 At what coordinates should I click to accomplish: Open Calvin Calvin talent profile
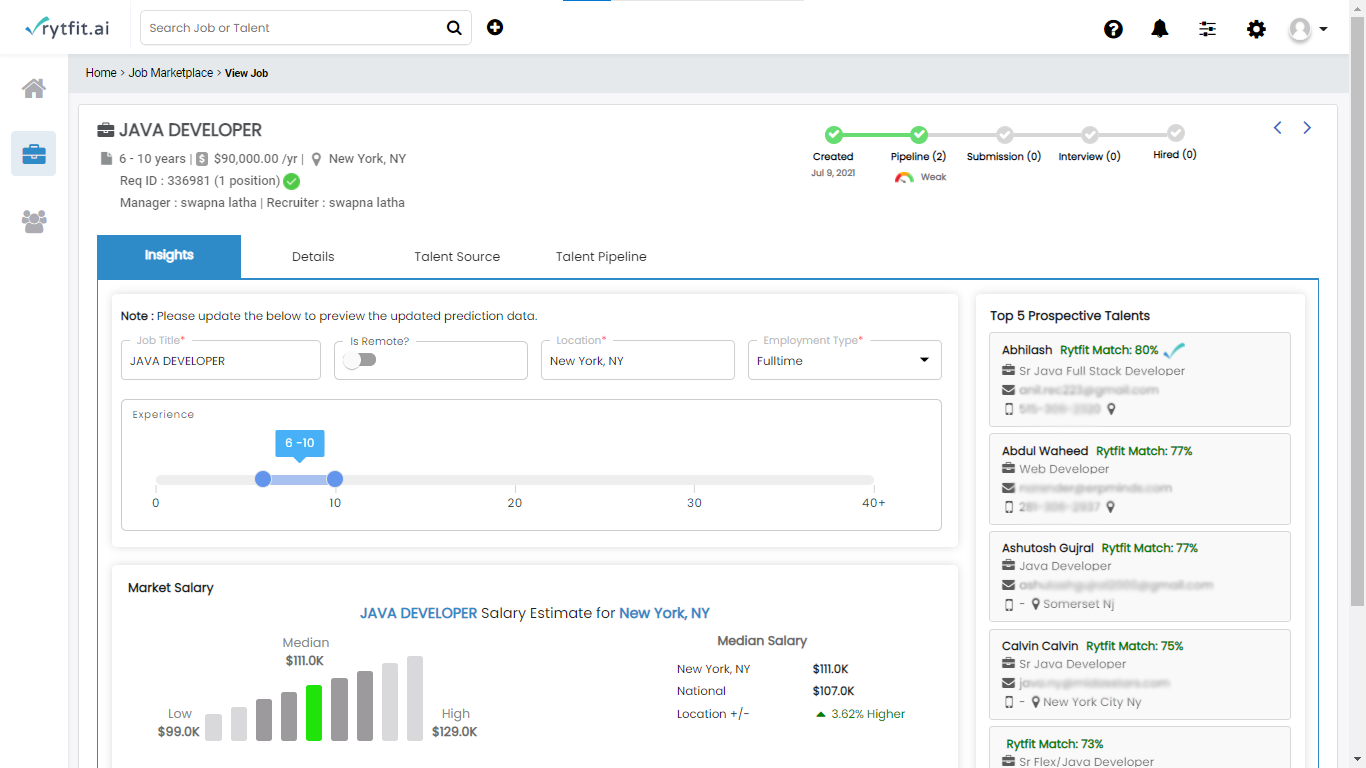(1040, 646)
